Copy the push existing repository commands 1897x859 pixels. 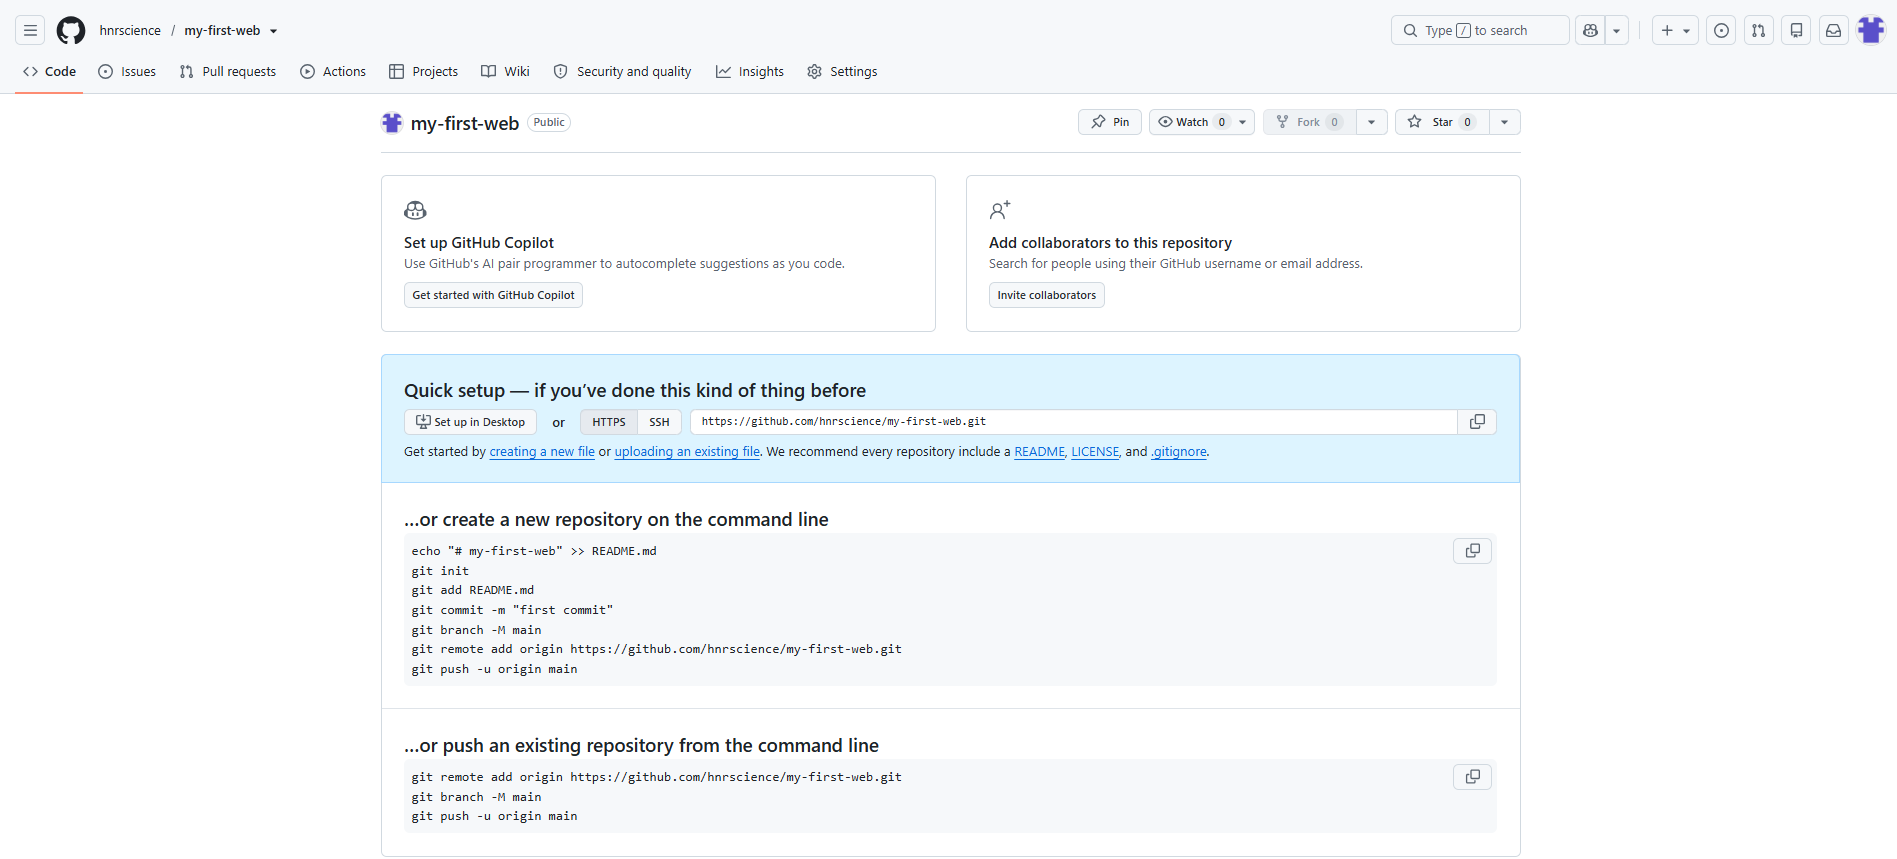[1472, 777]
